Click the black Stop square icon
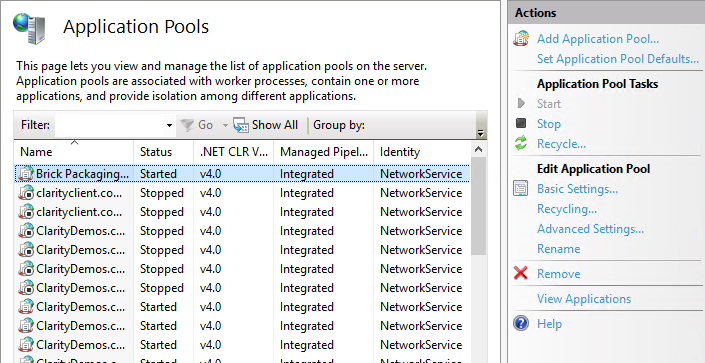Image resolution: width=705 pixels, height=363 pixels. click(x=521, y=123)
